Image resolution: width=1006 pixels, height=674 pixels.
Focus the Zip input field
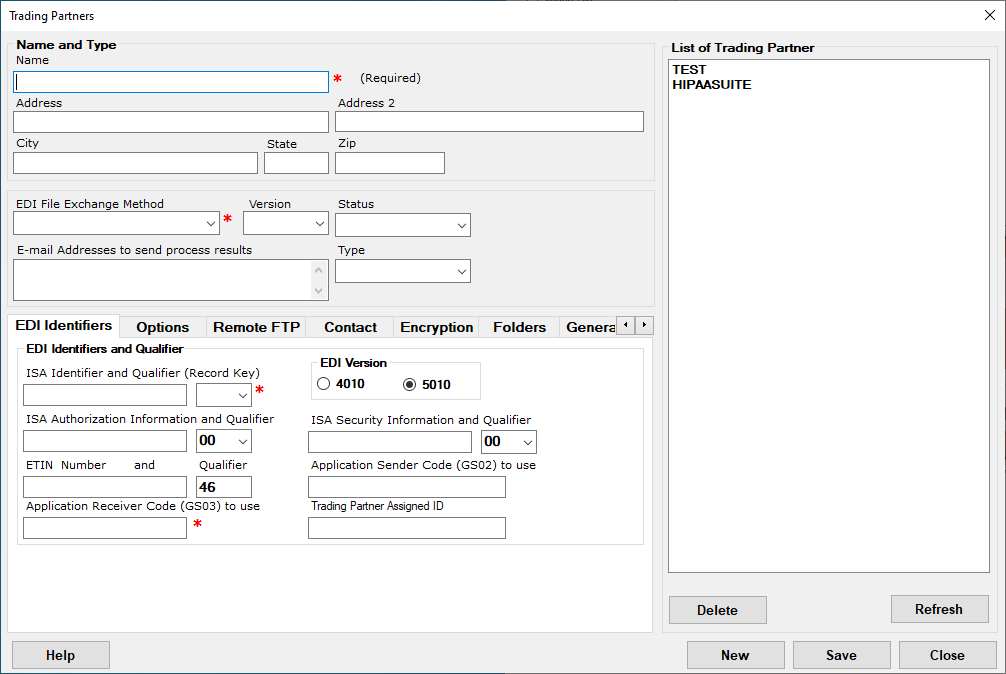click(x=390, y=163)
